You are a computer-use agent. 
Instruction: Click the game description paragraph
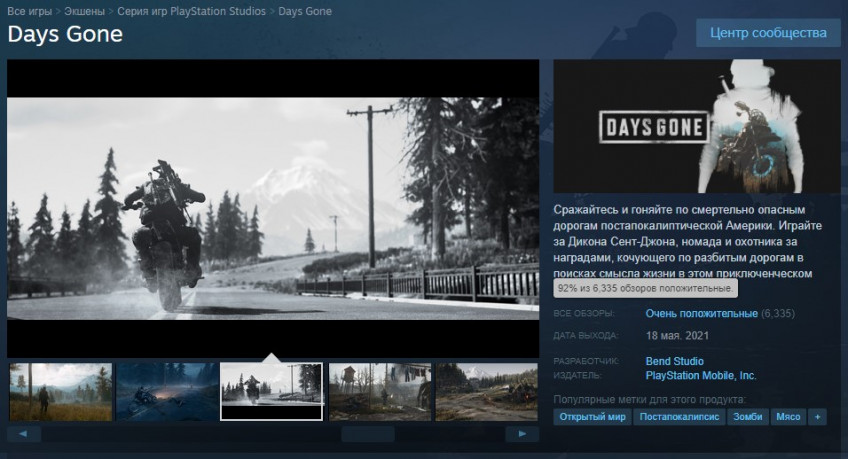(x=688, y=241)
